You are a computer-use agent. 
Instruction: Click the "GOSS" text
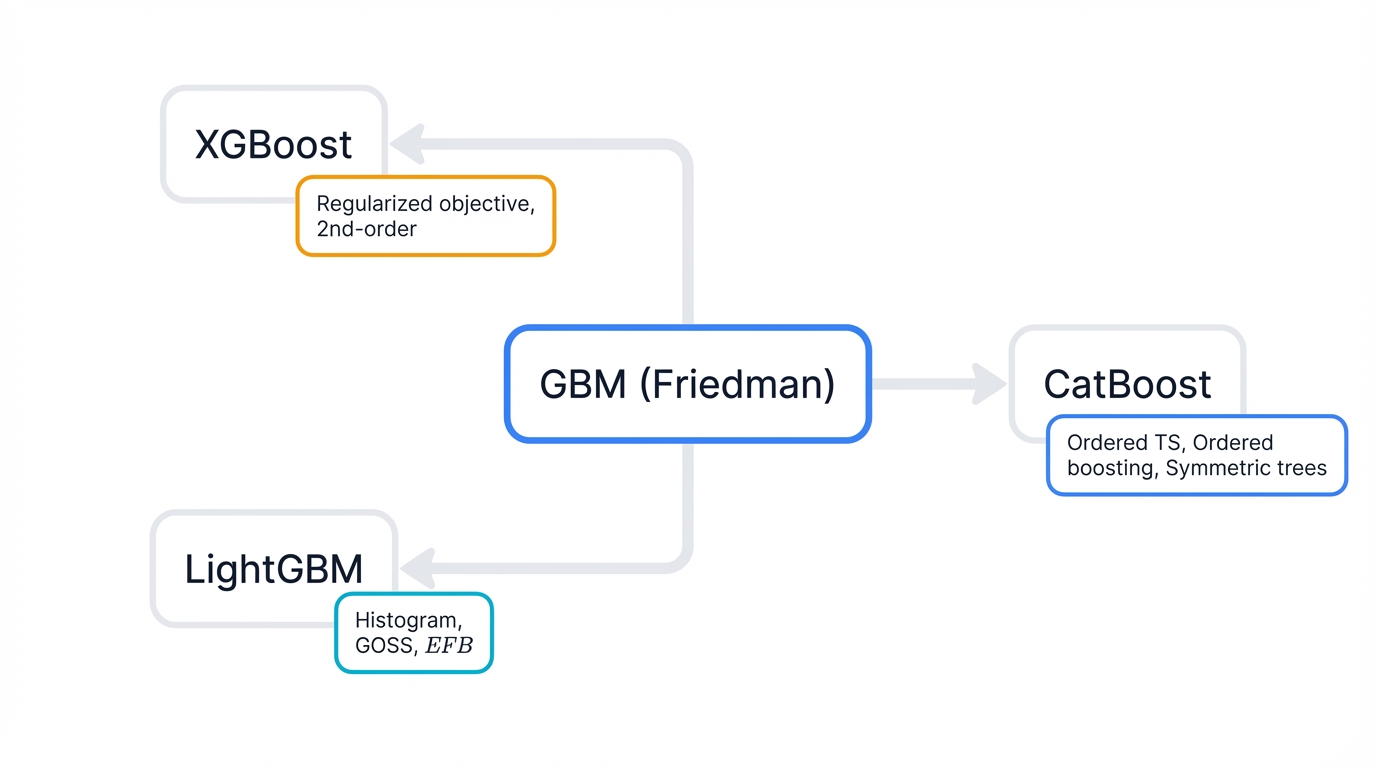point(383,645)
